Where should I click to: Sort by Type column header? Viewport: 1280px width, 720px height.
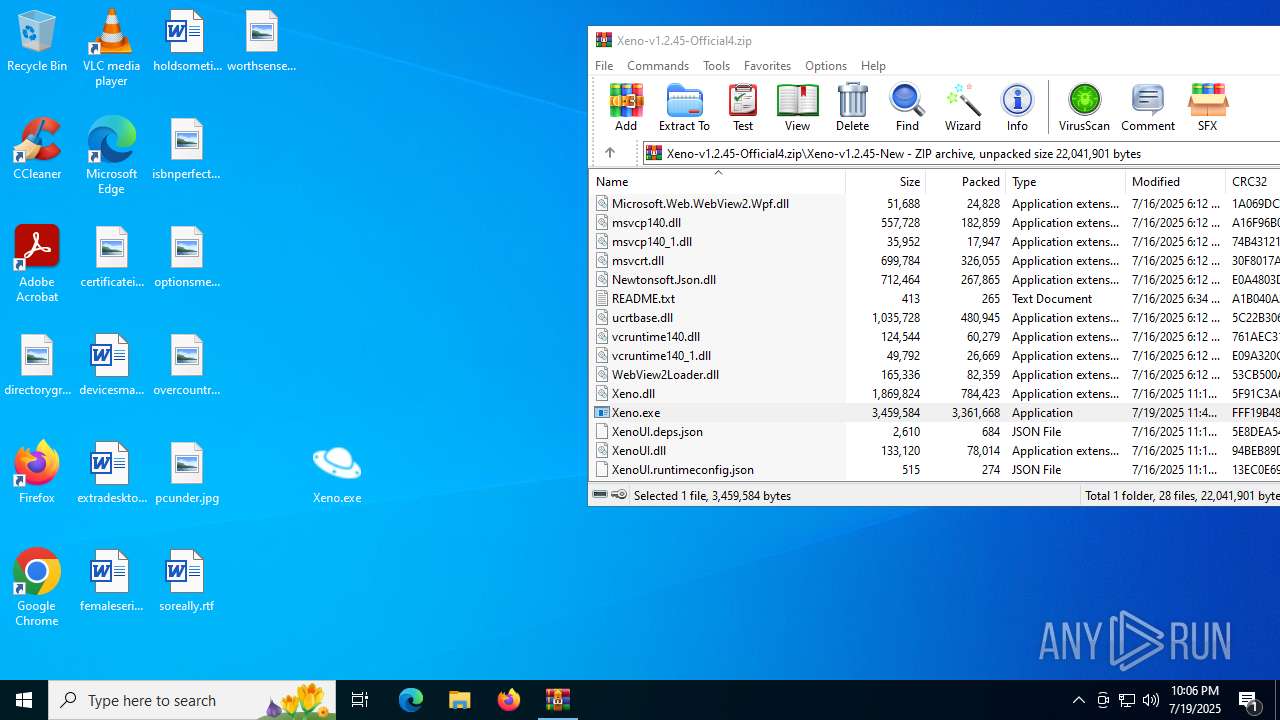1066,181
